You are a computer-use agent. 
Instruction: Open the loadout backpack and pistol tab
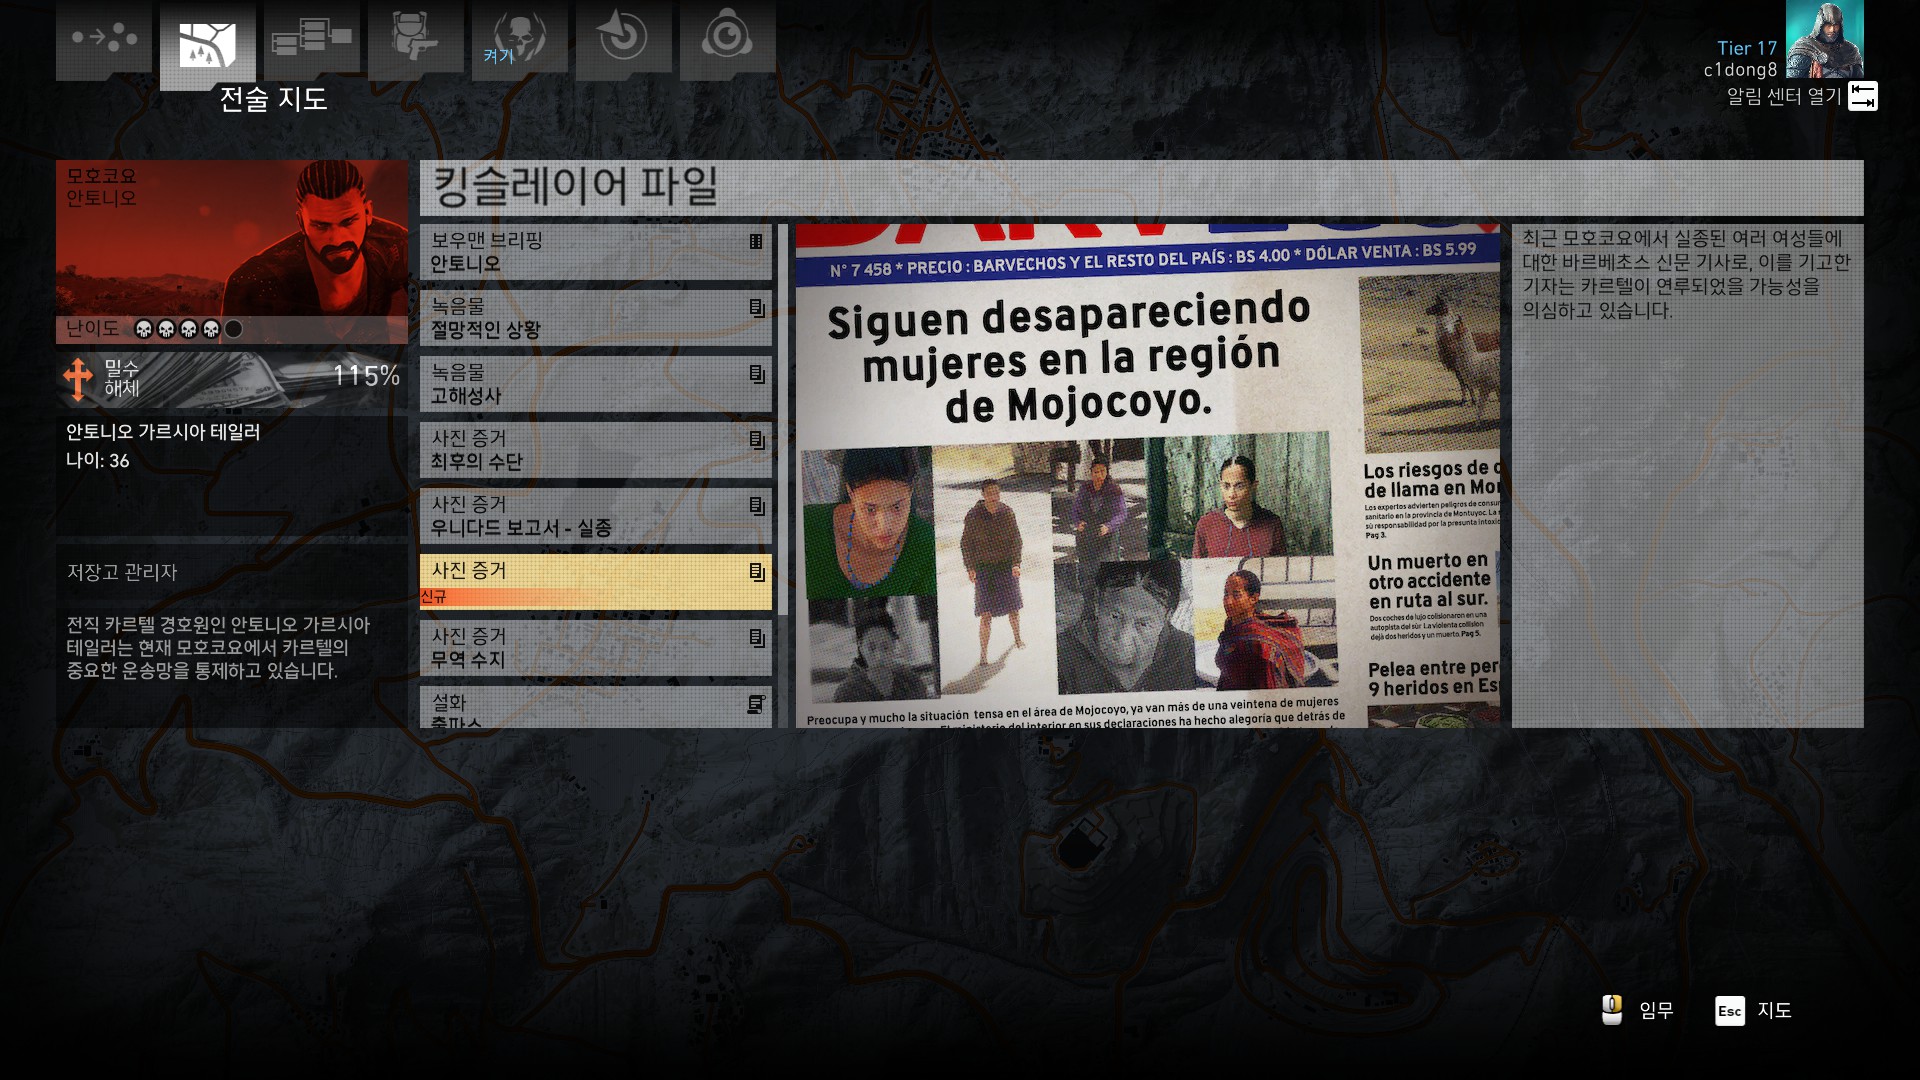415,38
